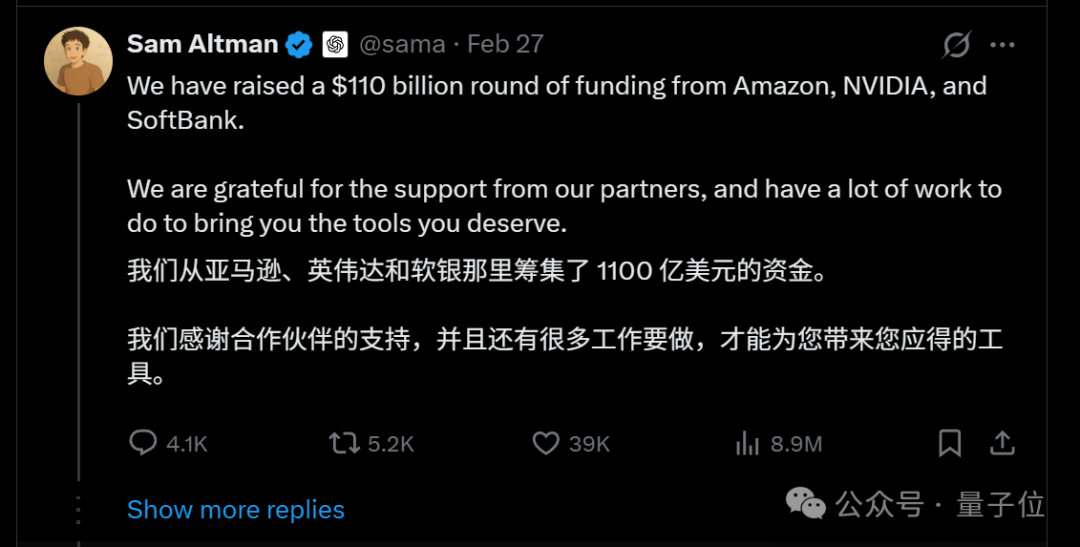
Task: Click the share upload arrow icon
Action: (x=1002, y=443)
